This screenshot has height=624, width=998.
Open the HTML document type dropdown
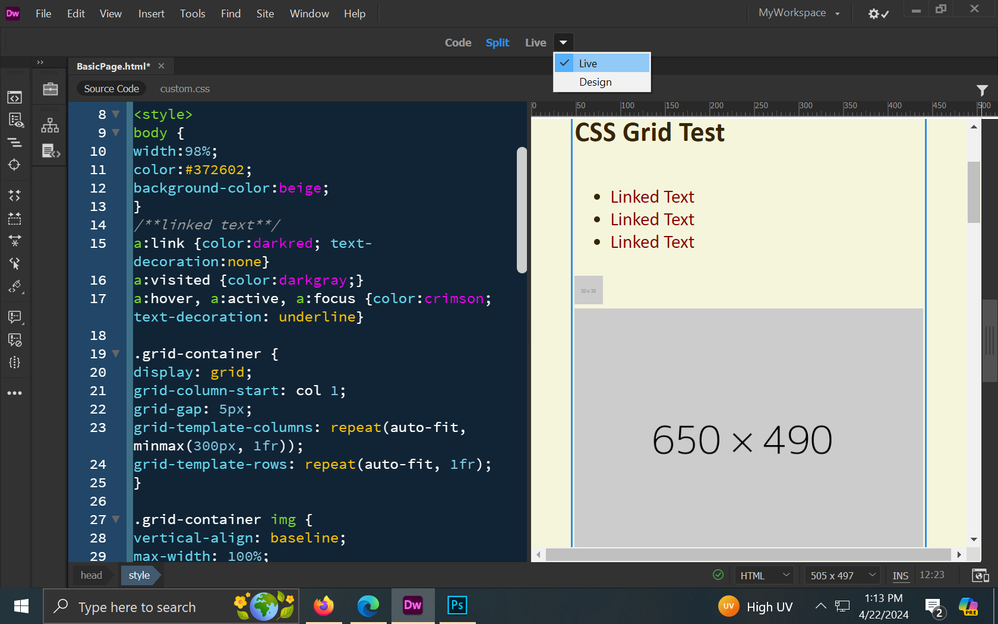pyautogui.click(x=763, y=576)
